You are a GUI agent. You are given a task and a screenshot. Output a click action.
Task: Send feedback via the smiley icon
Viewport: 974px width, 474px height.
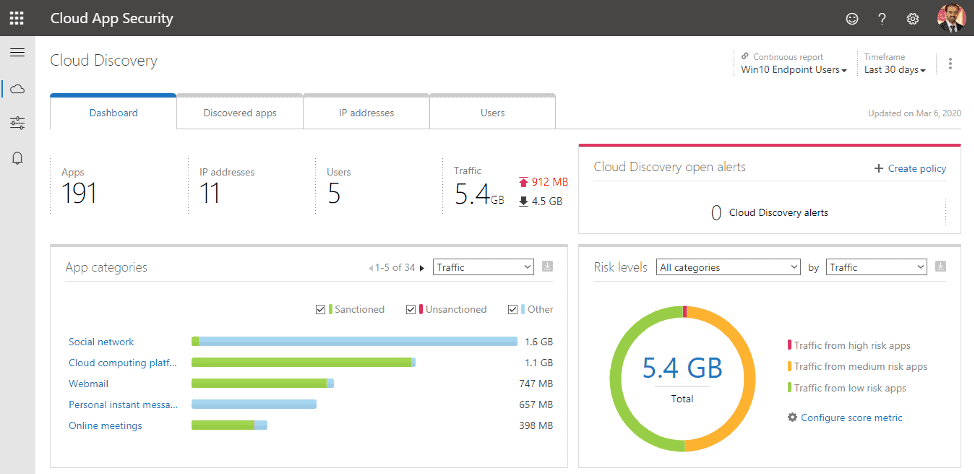click(x=852, y=19)
